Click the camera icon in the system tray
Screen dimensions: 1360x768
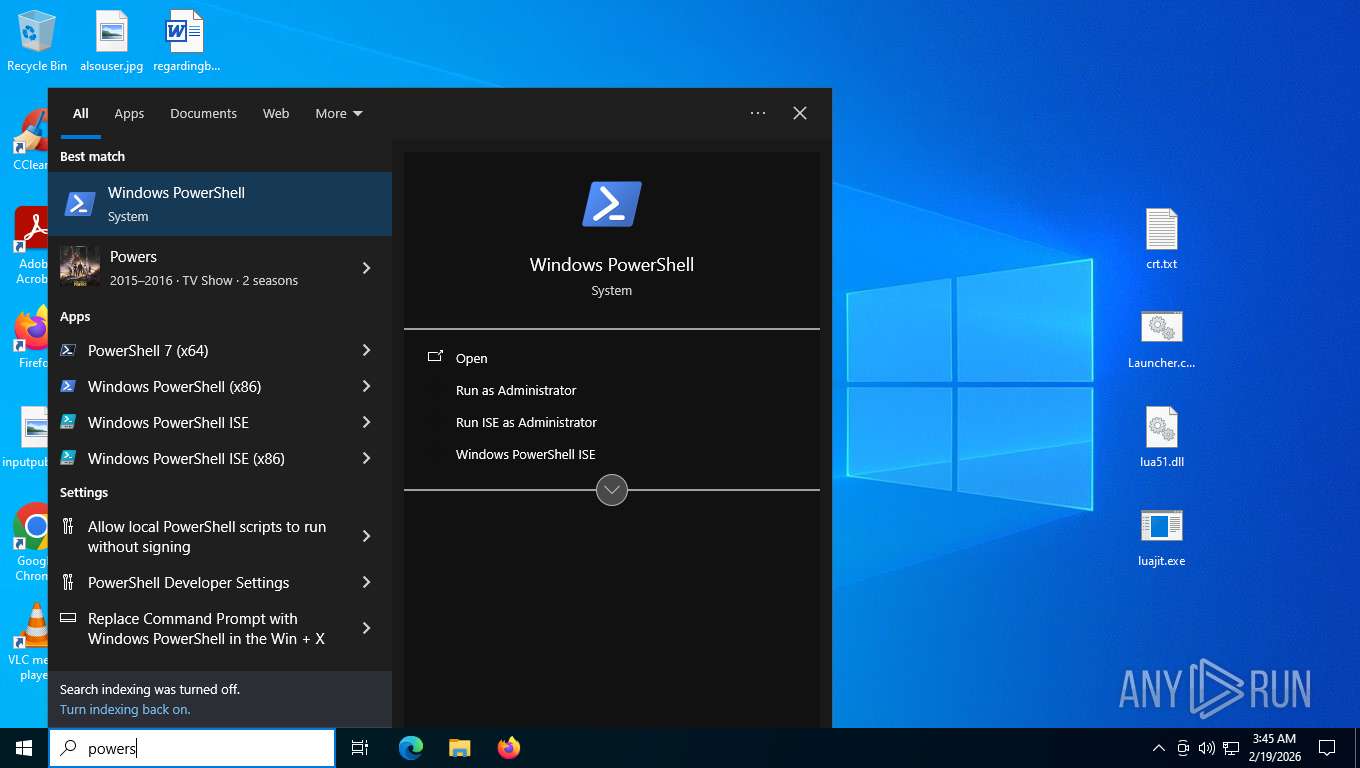[1183, 748]
